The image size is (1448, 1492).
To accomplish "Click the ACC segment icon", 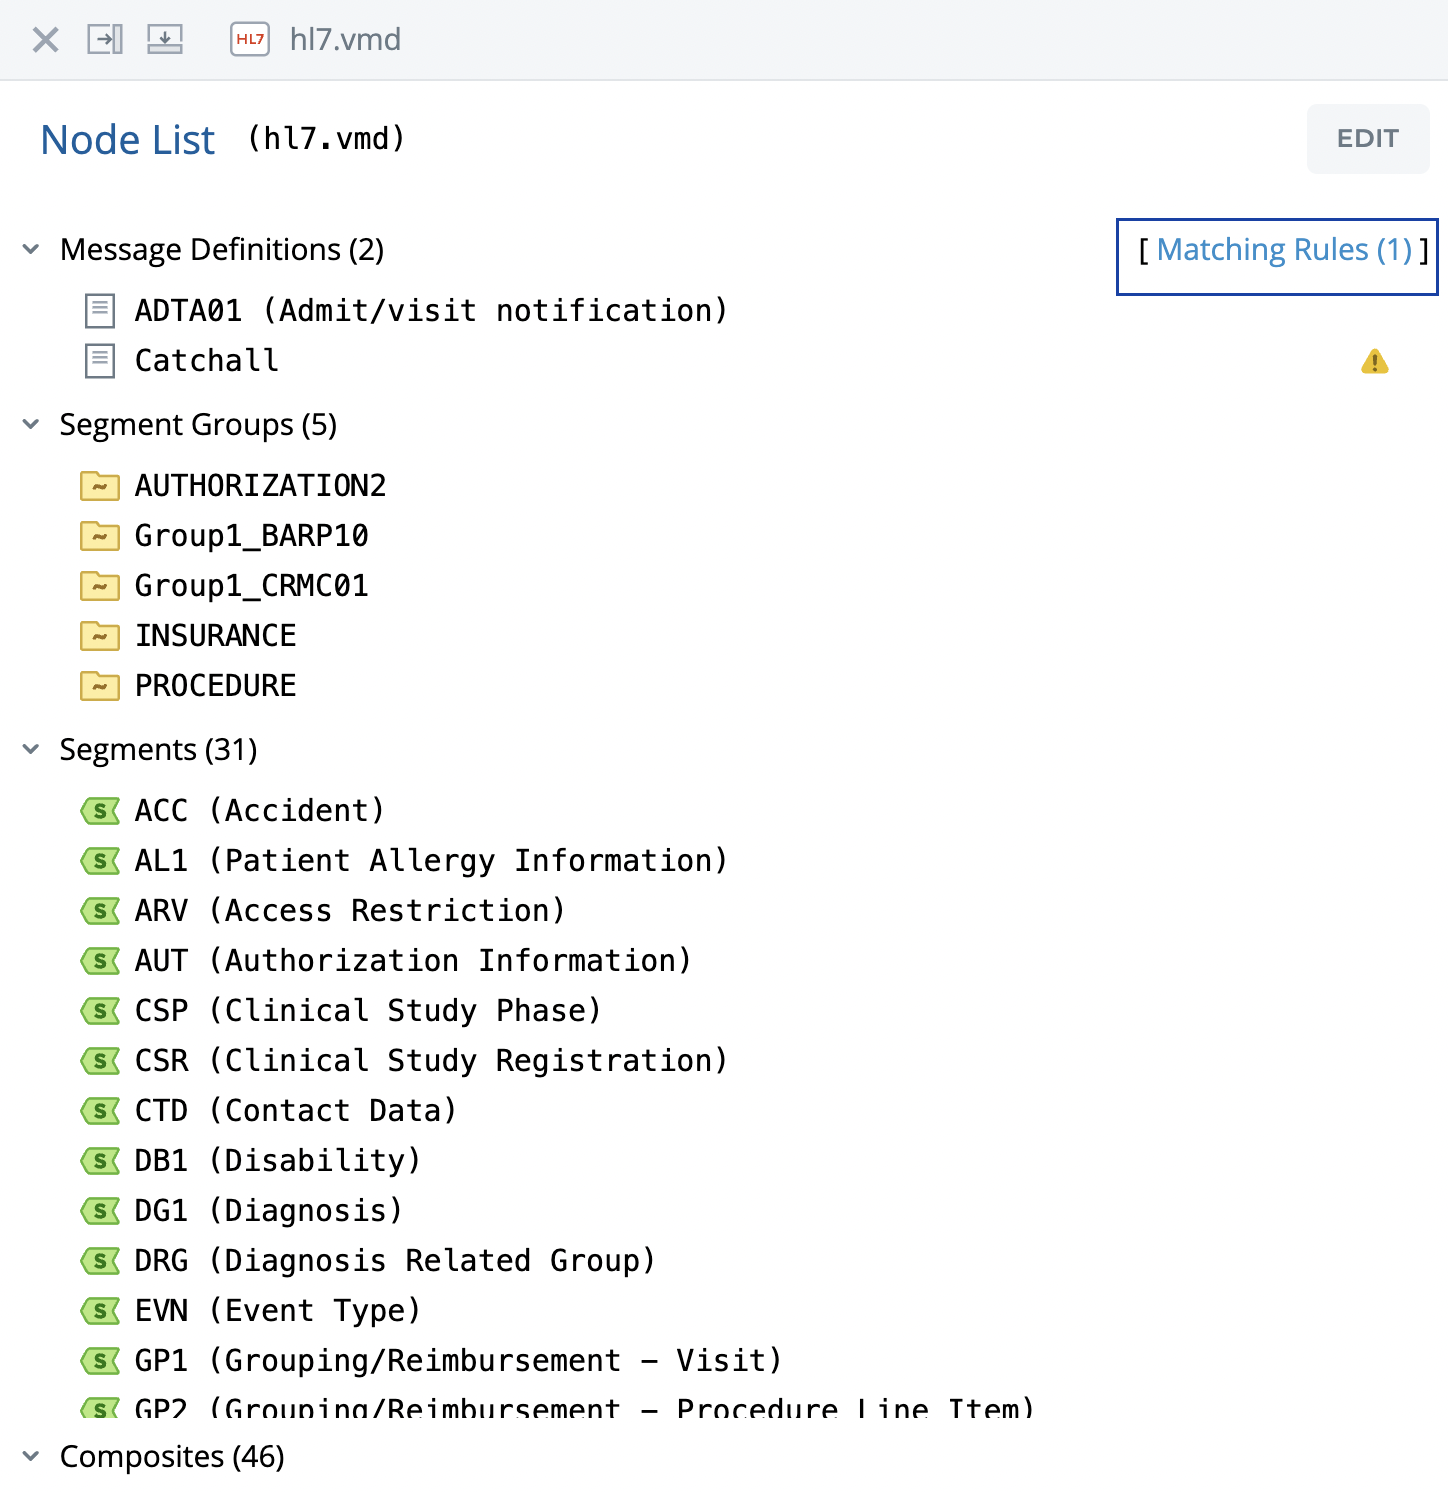I will pos(100,811).
